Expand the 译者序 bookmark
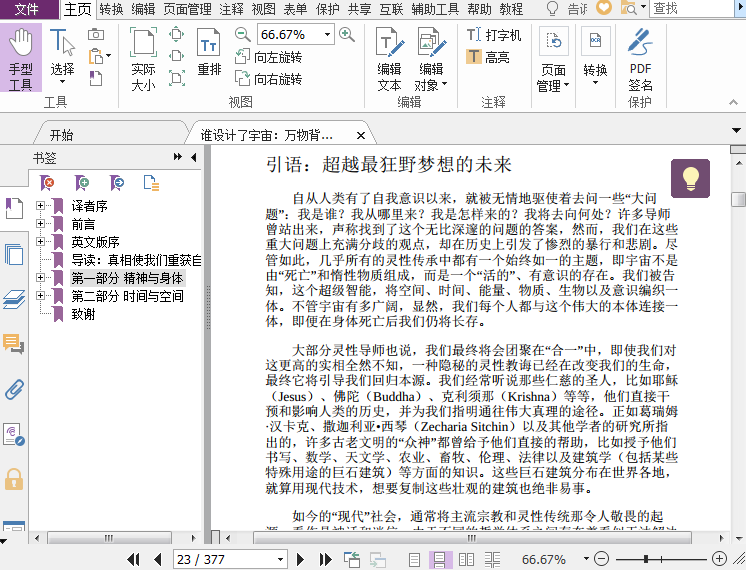The image size is (746, 570). pos(40,206)
